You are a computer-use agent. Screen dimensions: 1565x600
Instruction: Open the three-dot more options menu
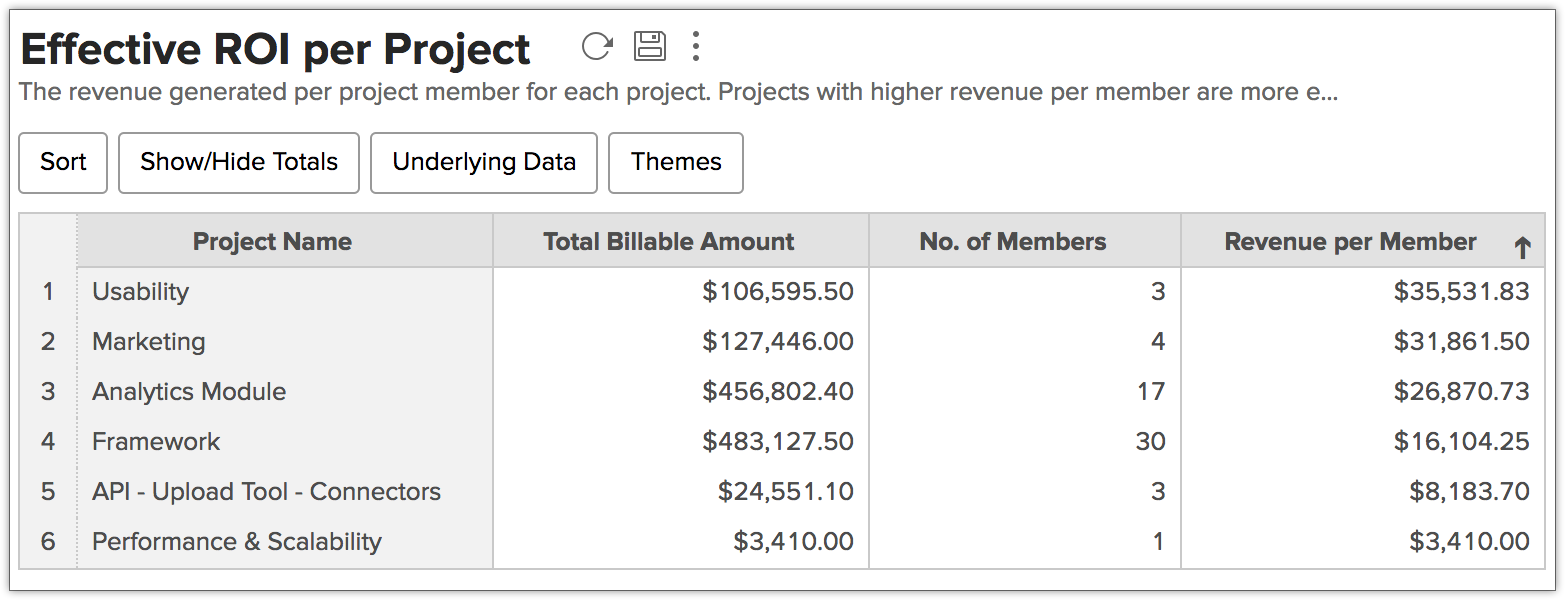click(696, 46)
